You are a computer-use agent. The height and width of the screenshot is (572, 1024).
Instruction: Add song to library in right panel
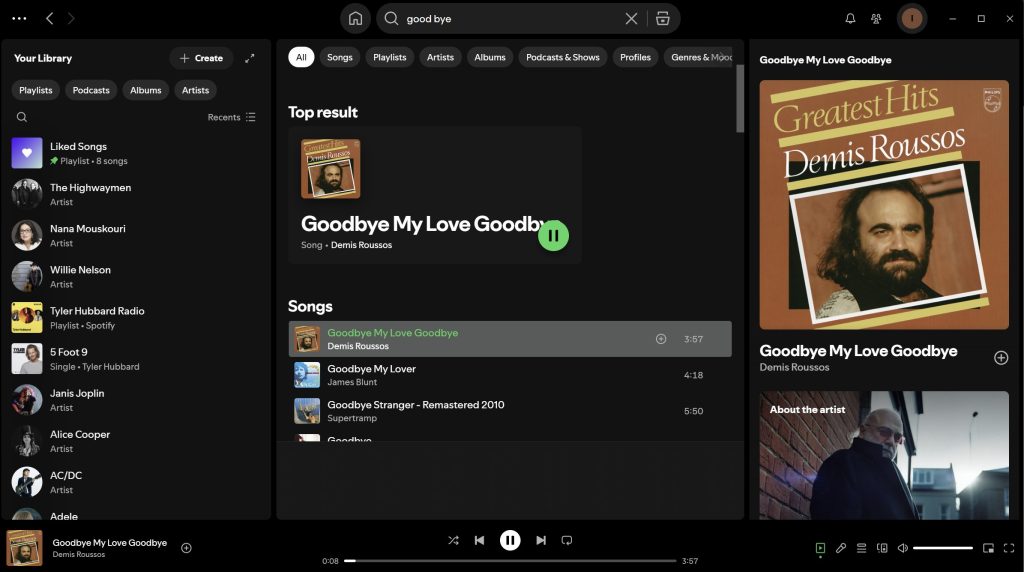point(1000,358)
